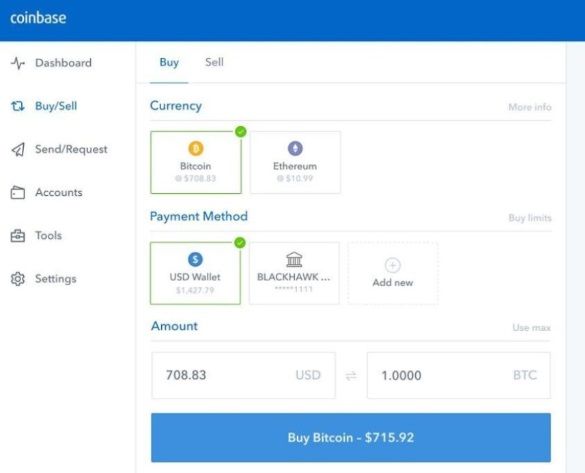Select the Bitcoin currency card
The height and width of the screenshot is (473, 585).
tap(196, 162)
